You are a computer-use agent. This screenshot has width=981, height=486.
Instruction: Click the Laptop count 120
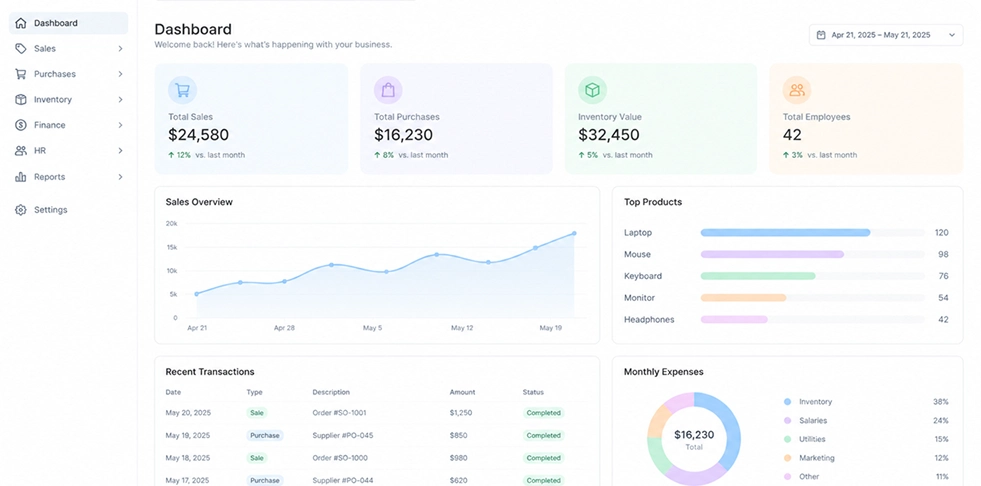point(942,233)
